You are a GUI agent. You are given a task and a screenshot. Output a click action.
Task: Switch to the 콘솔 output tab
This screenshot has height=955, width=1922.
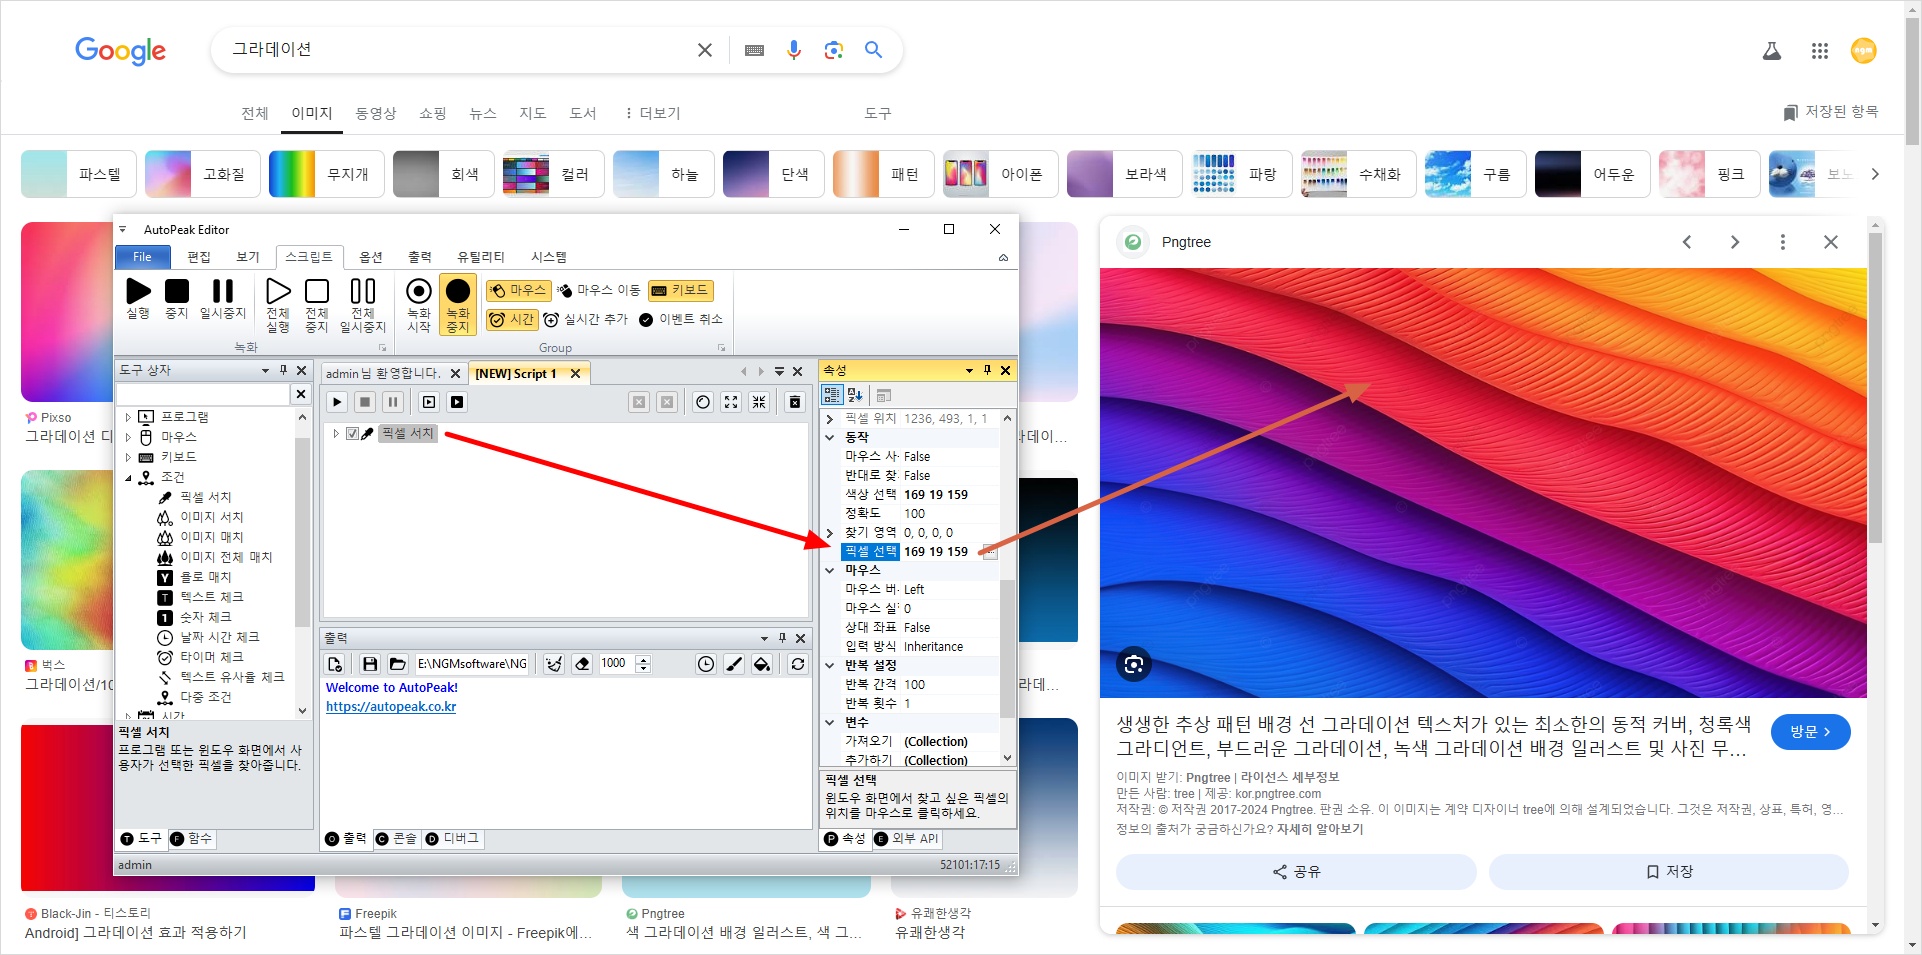pos(396,839)
